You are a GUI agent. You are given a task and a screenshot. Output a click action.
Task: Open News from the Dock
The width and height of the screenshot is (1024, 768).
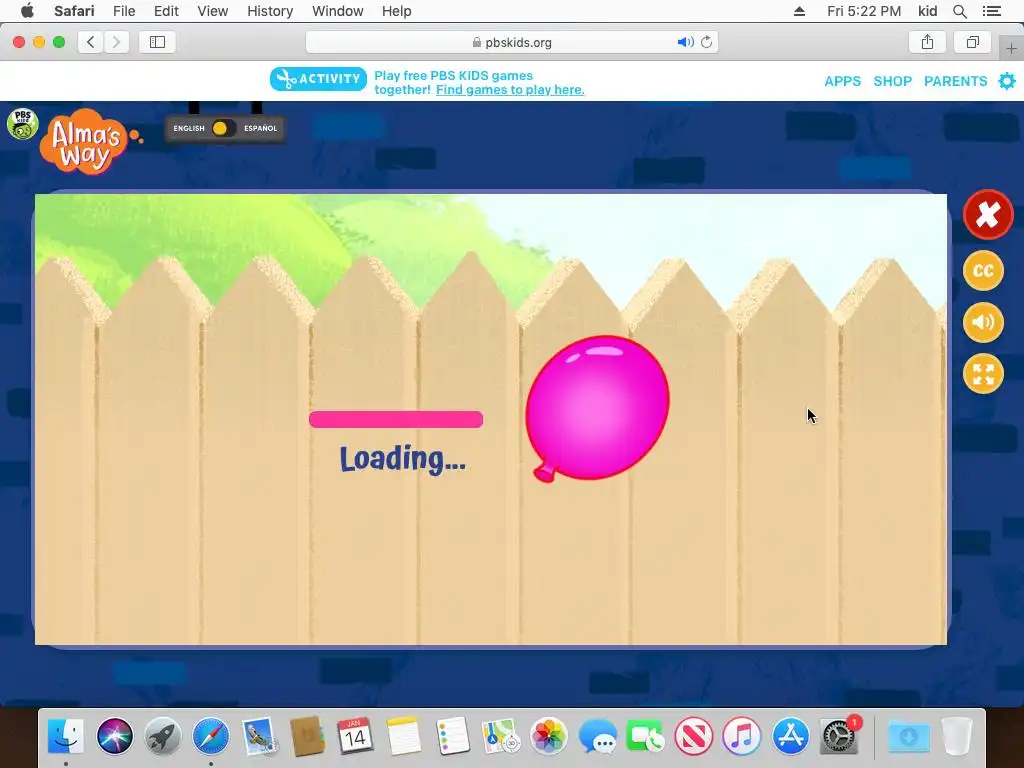694,736
